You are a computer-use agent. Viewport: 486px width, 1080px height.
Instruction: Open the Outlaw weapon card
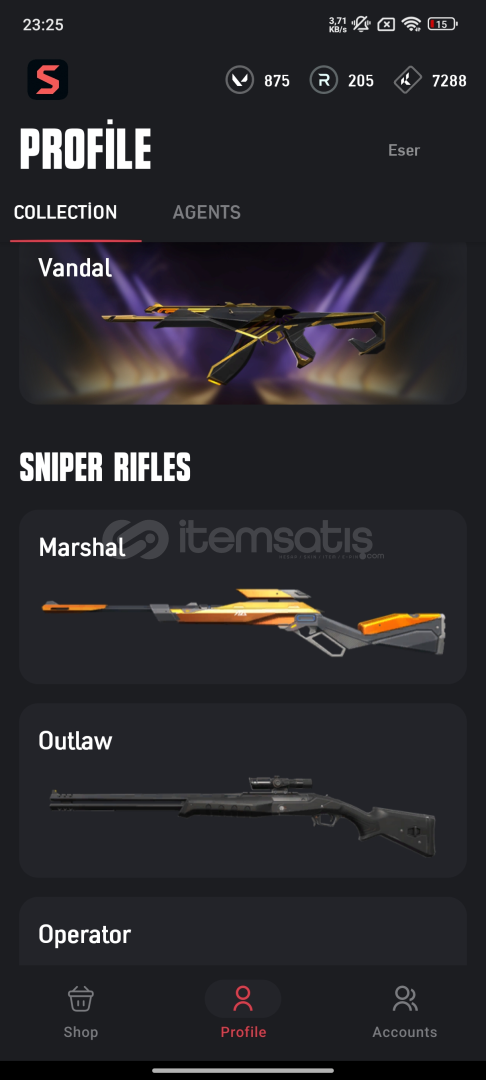click(x=243, y=791)
